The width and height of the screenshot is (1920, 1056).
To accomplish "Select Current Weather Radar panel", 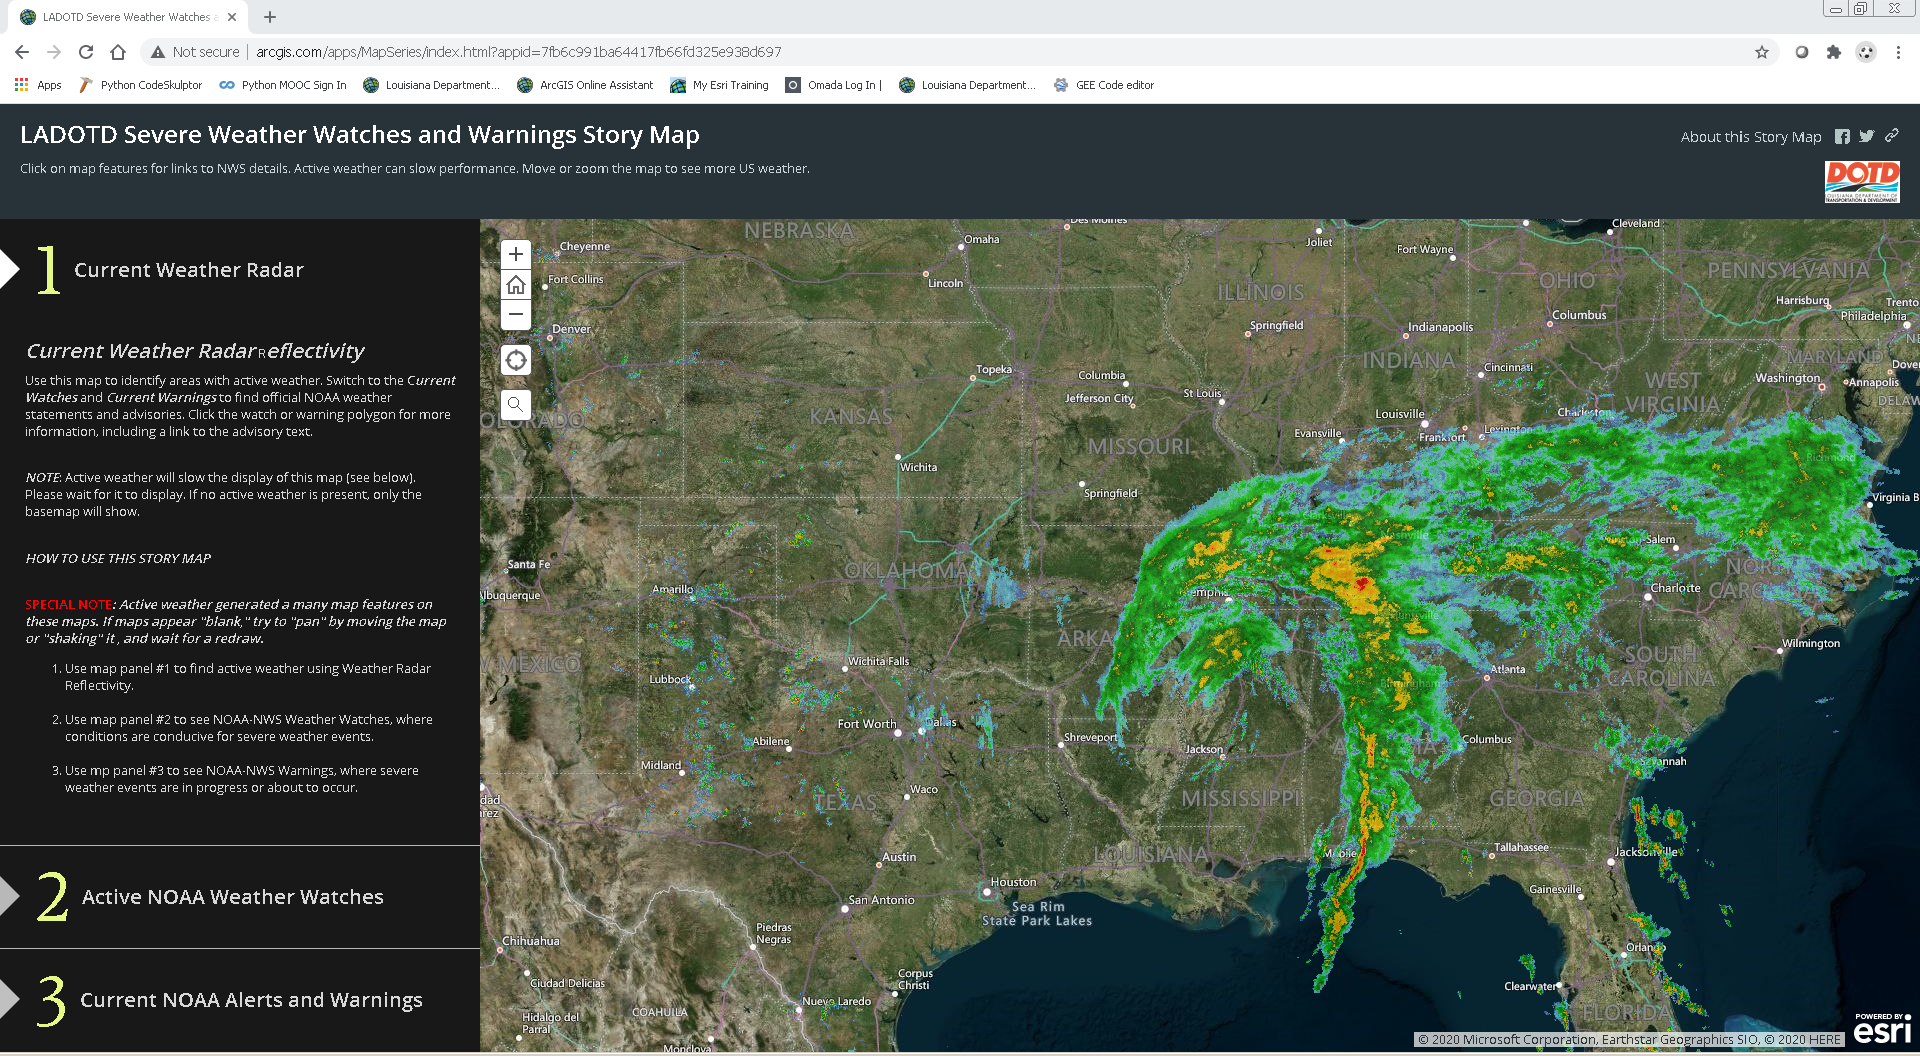I will pyautogui.click(x=240, y=270).
